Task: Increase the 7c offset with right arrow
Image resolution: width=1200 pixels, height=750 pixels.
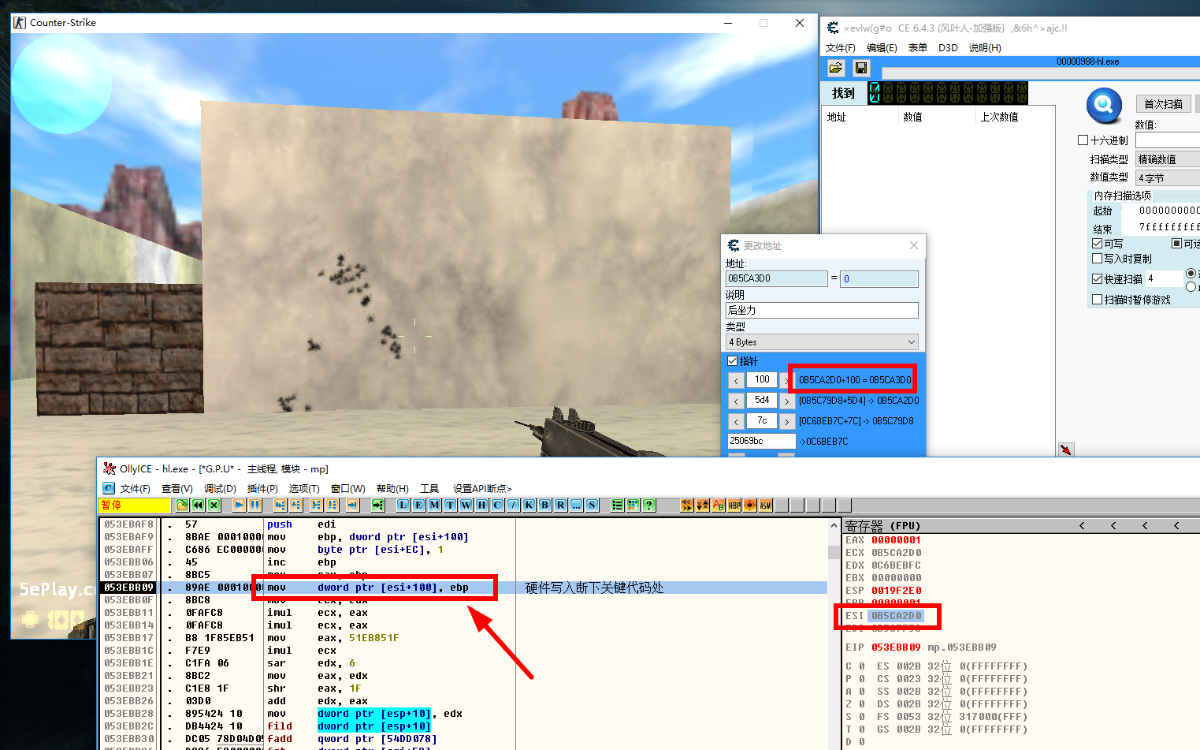Action: [785, 421]
